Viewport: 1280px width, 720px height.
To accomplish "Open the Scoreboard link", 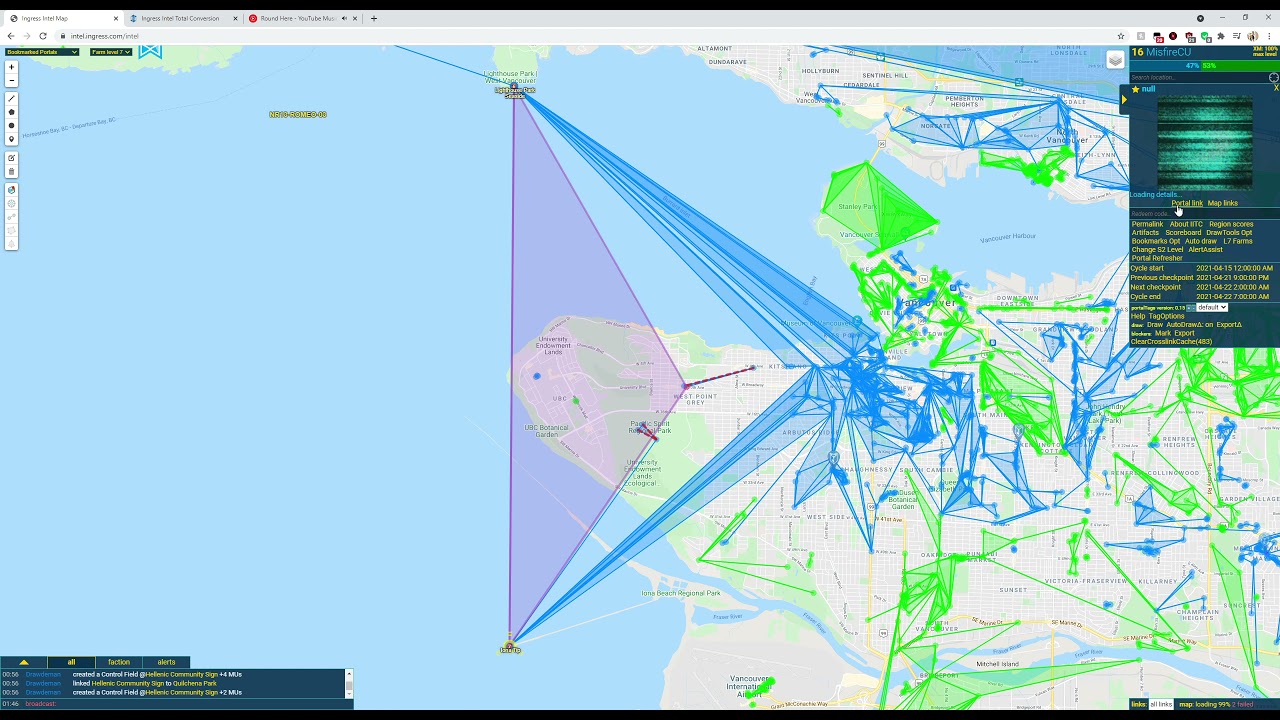I will coord(1183,232).
